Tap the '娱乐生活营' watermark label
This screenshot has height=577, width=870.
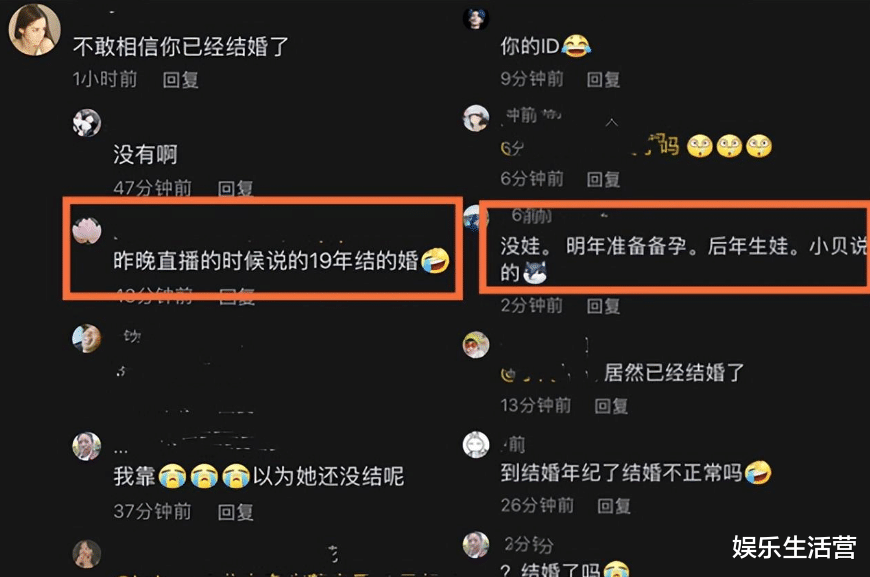point(794,547)
